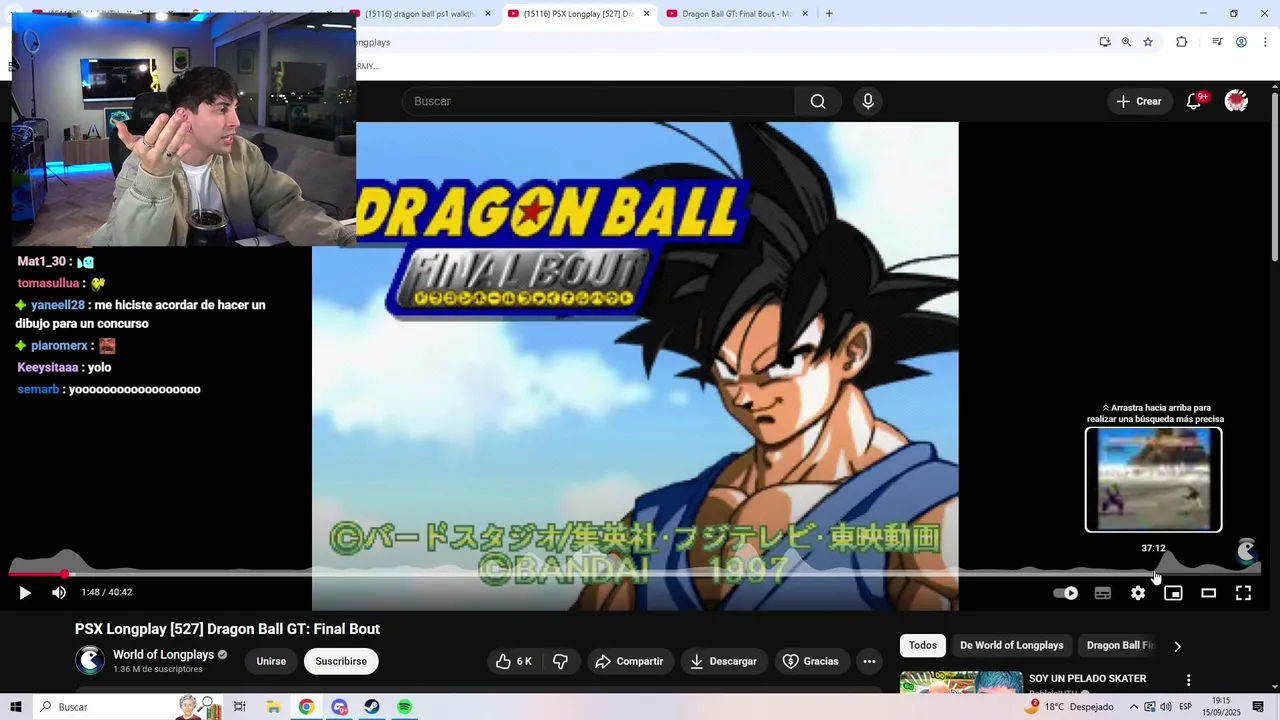The width and height of the screenshot is (1280, 720).
Task: Open ESP keyboard language selector
Action: pyautogui.click(x=1186, y=707)
